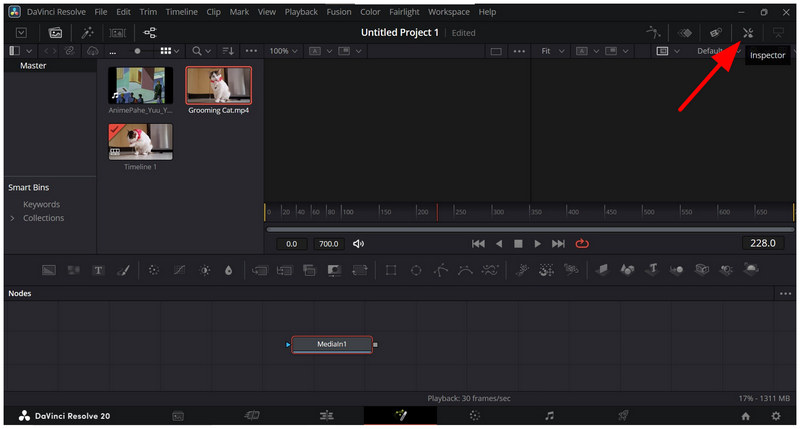Open the Timeline menu

pos(182,12)
